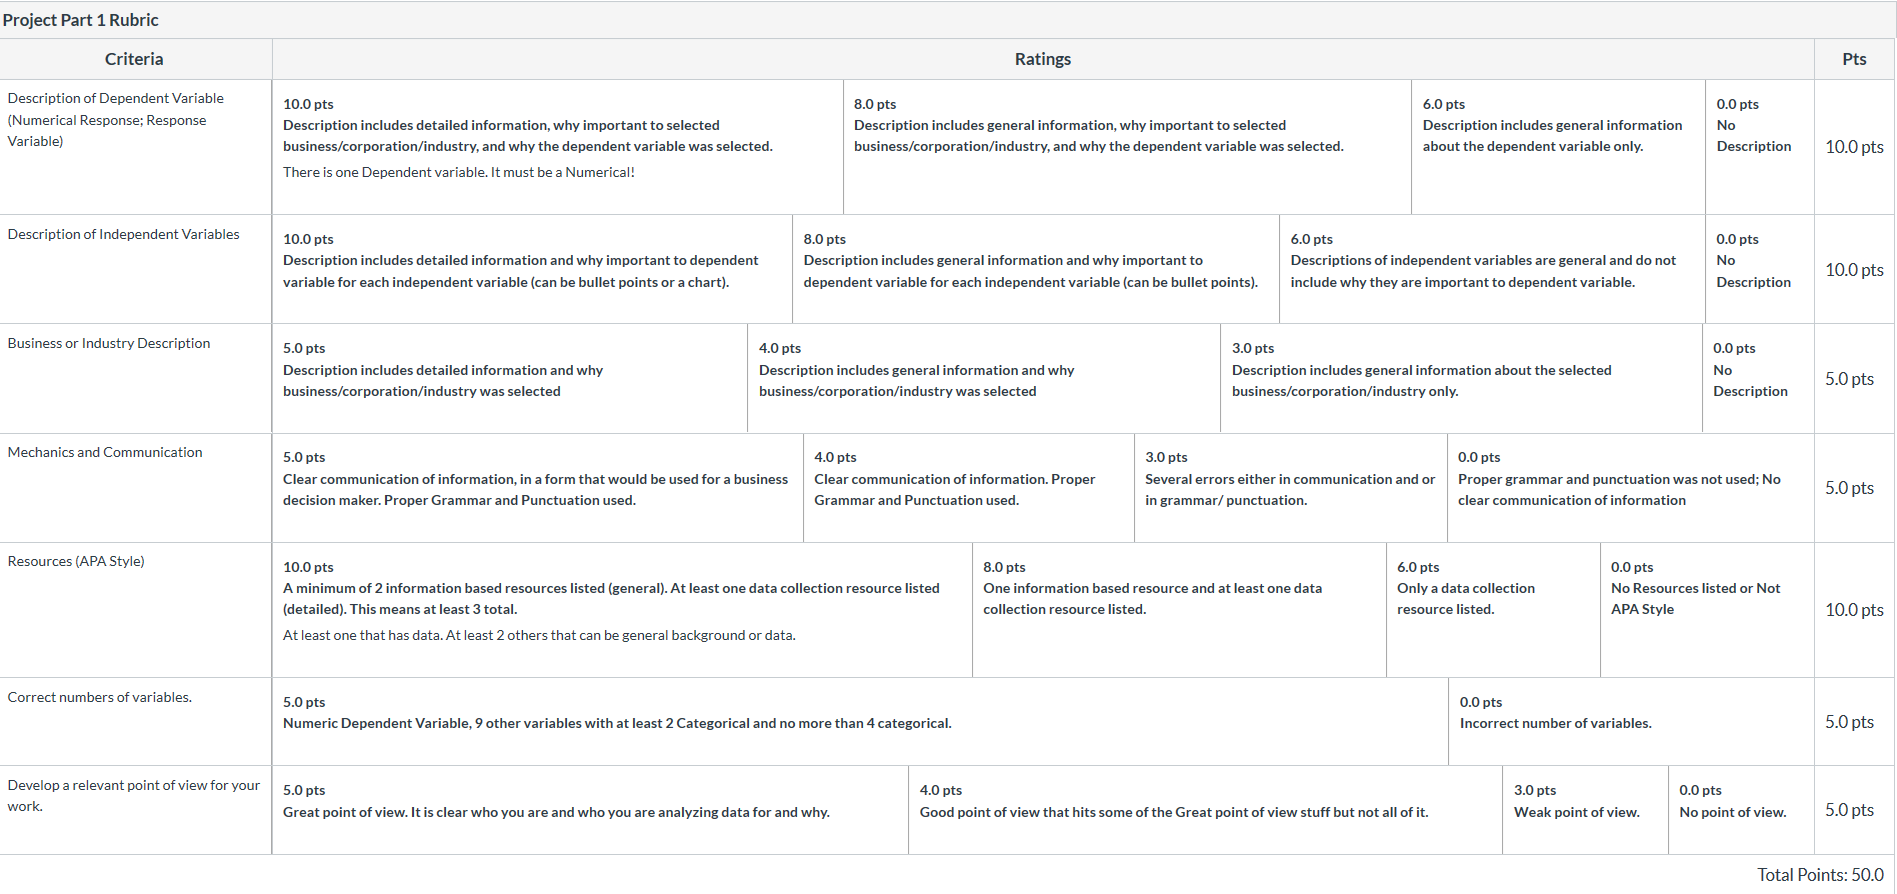Select the 10.0 pts Dependent Variable rating
Viewport: 1897px width, 894px height.
pos(558,147)
